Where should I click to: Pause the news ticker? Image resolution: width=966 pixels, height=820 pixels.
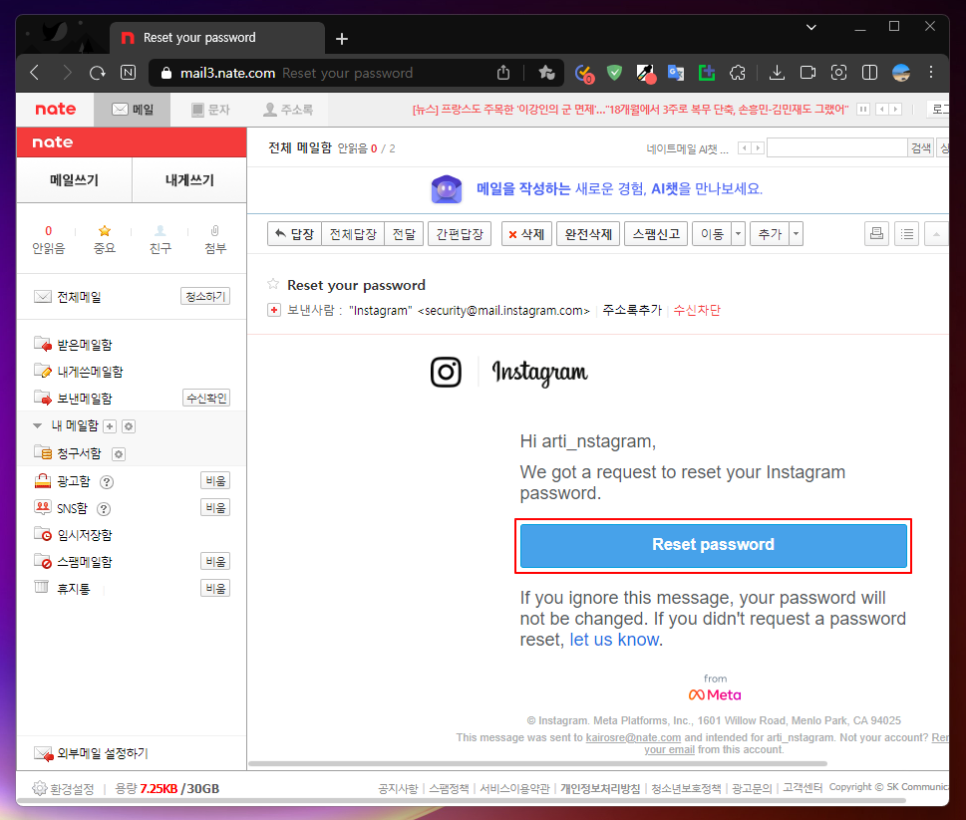863,109
